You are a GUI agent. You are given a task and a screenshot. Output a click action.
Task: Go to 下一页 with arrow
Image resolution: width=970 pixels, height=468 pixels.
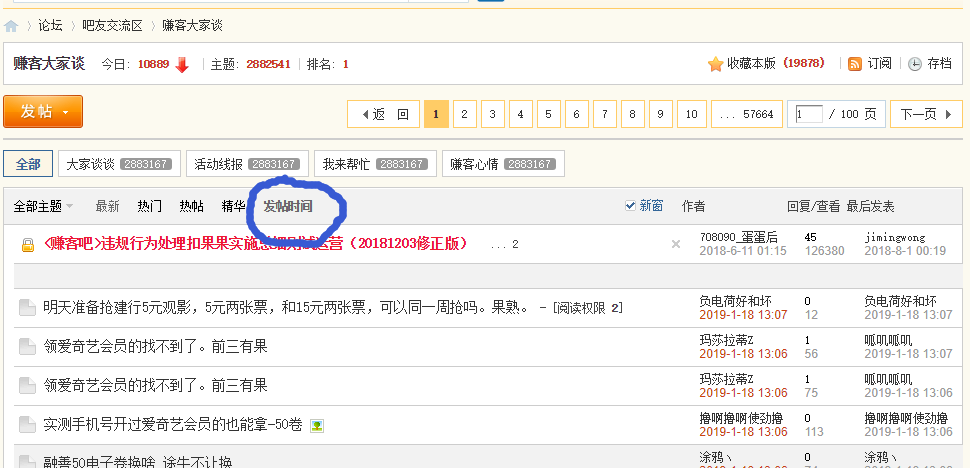pos(926,114)
